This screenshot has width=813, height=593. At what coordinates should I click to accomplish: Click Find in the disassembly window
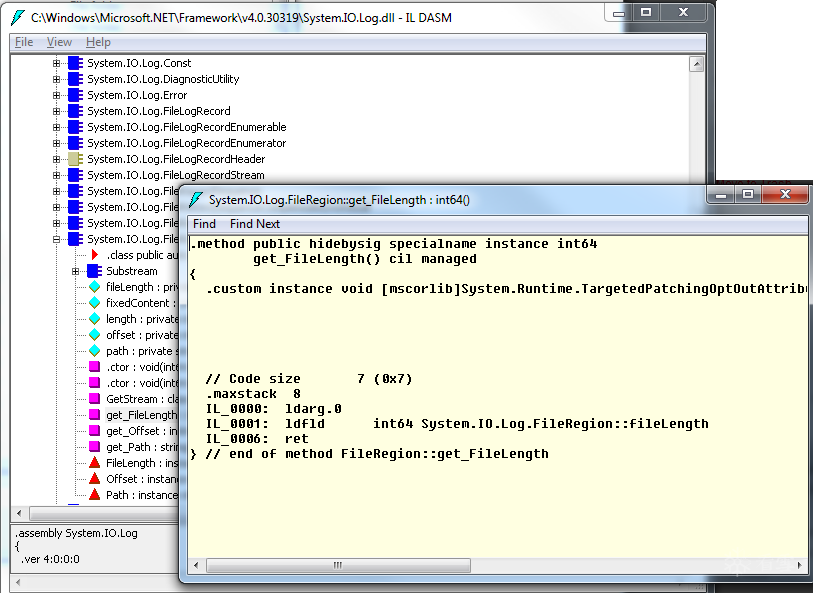[x=204, y=224]
